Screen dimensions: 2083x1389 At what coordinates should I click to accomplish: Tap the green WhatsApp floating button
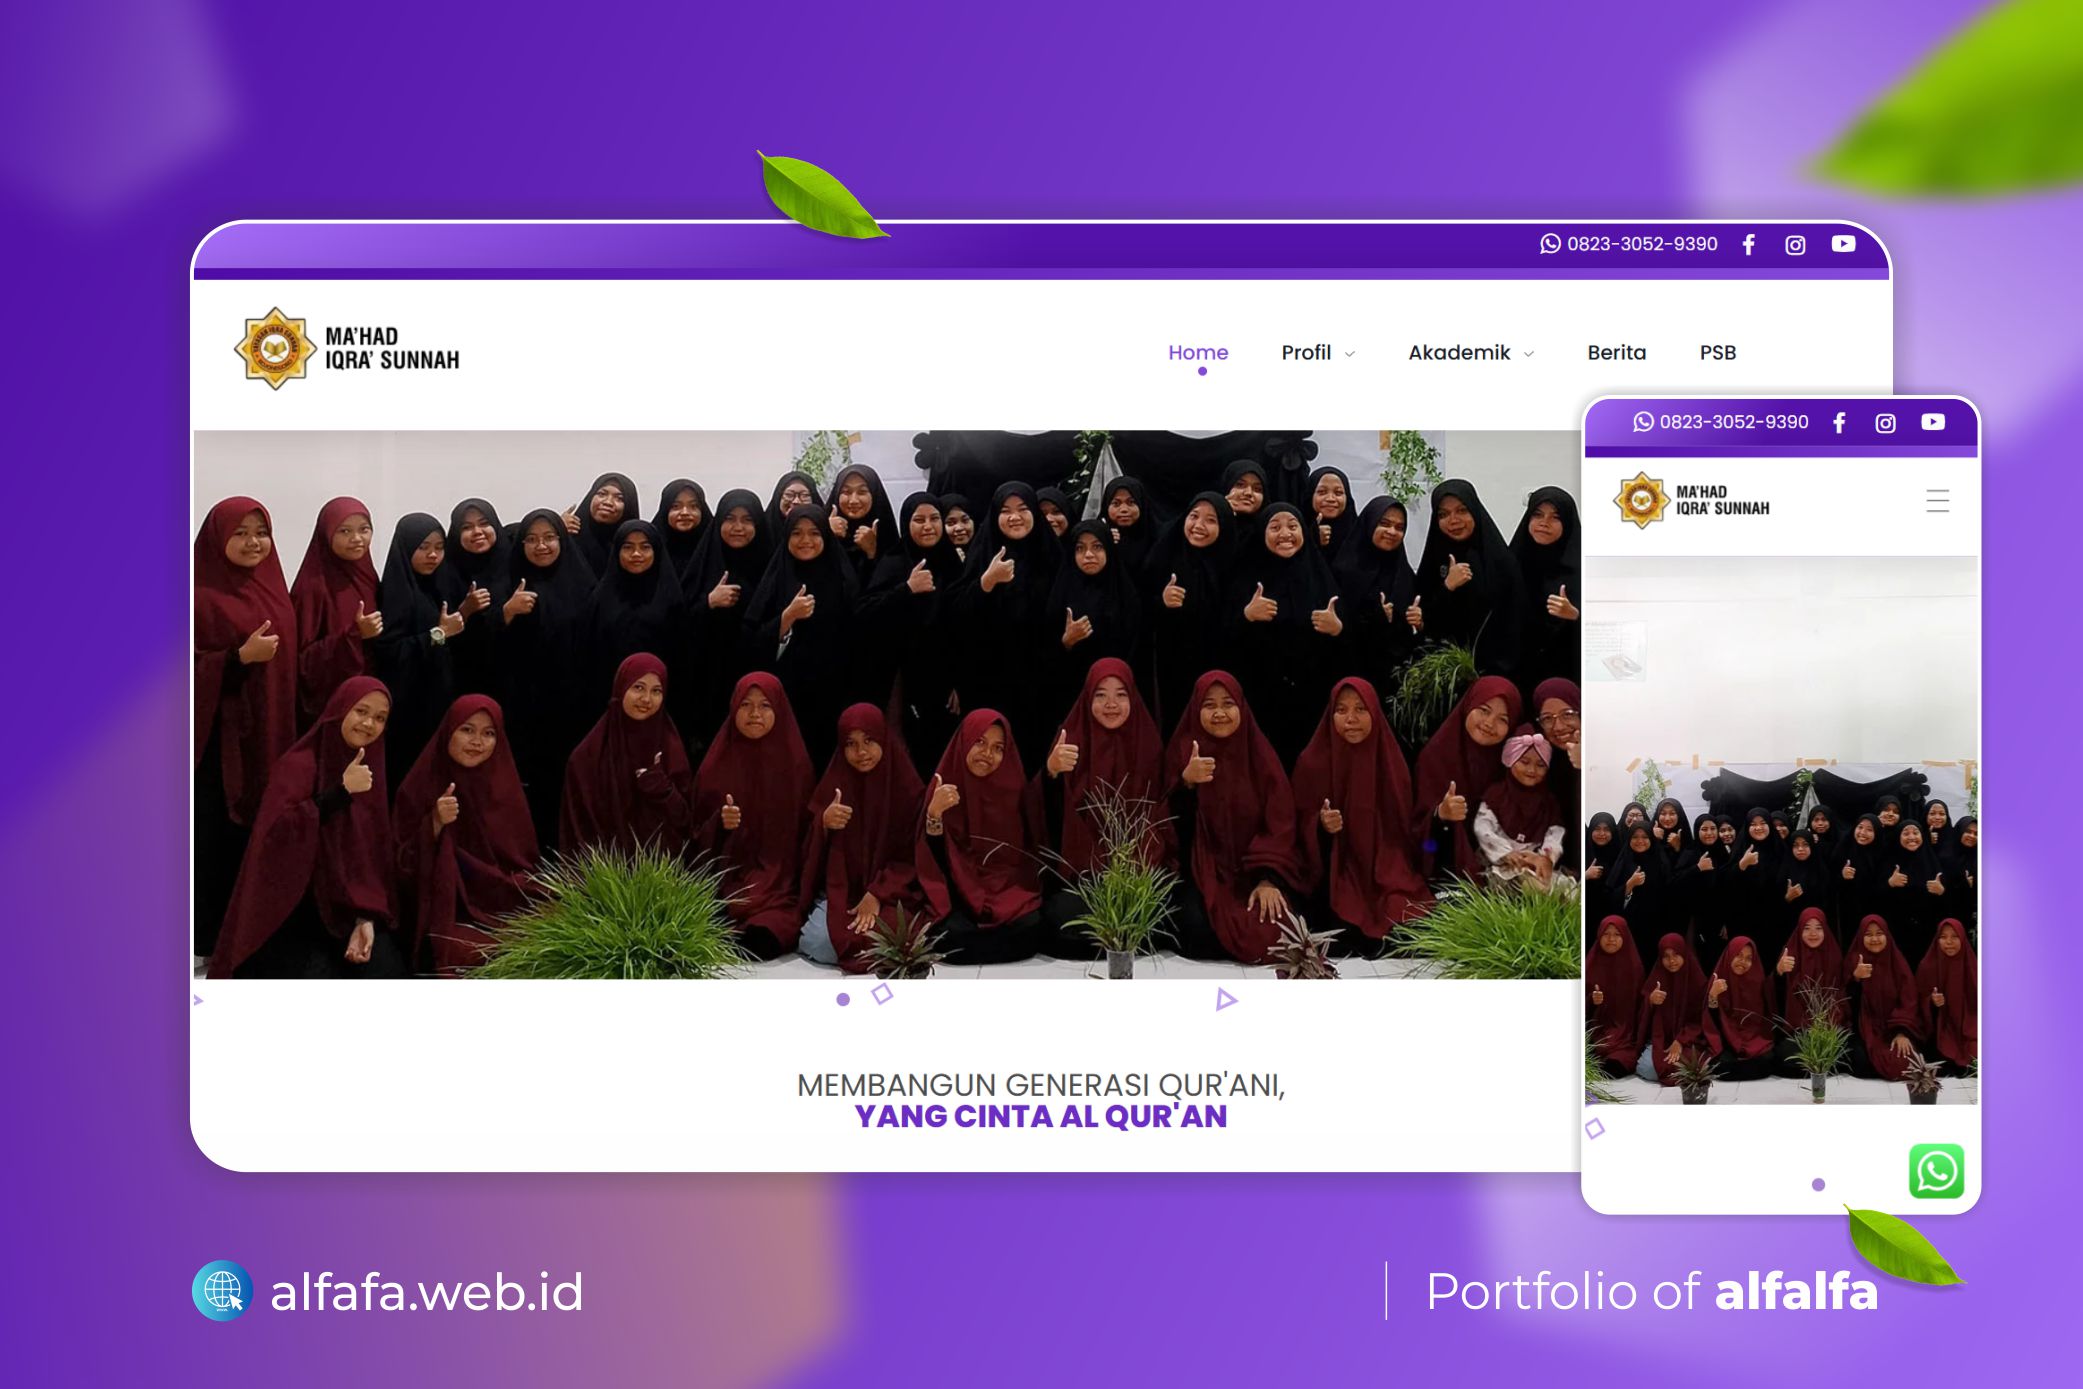1936,1171
